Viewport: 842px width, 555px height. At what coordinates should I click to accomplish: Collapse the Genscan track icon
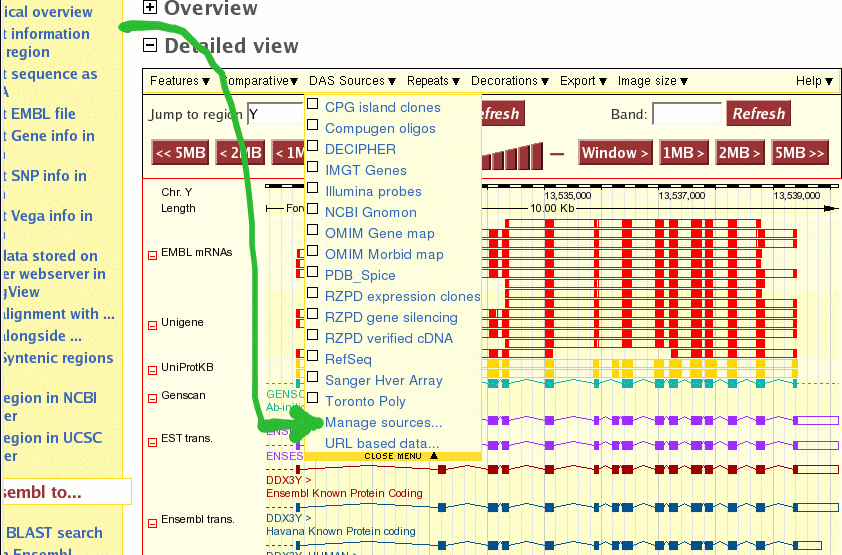pos(153,398)
